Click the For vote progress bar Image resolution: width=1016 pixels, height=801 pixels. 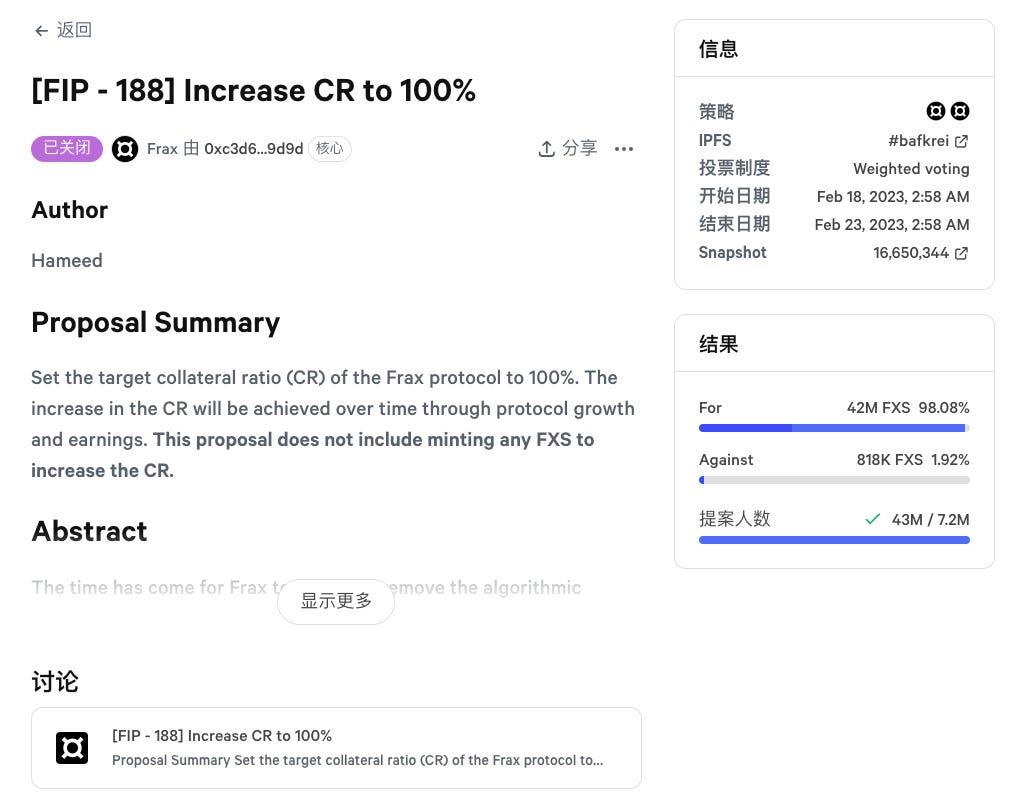[x=834, y=428]
